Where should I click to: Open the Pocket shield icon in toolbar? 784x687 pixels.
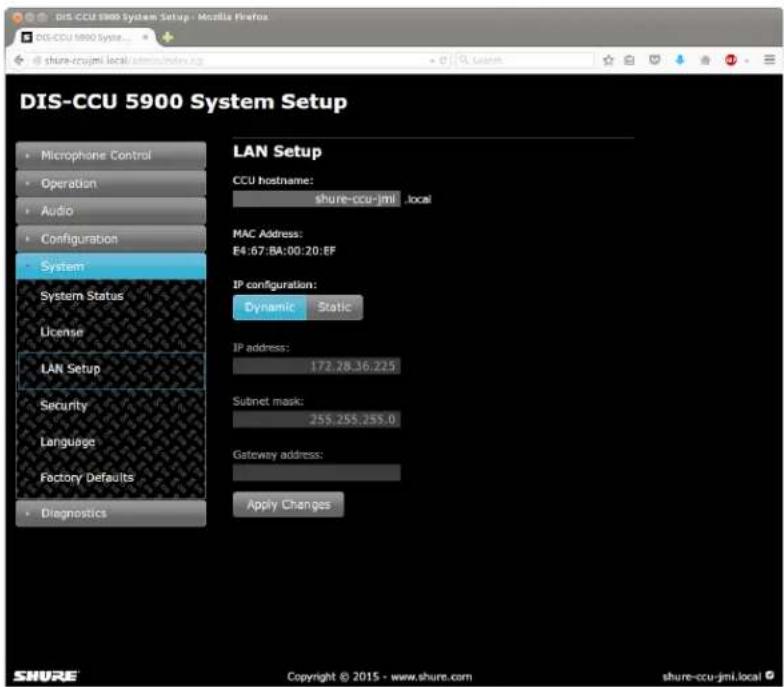[x=654, y=60]
